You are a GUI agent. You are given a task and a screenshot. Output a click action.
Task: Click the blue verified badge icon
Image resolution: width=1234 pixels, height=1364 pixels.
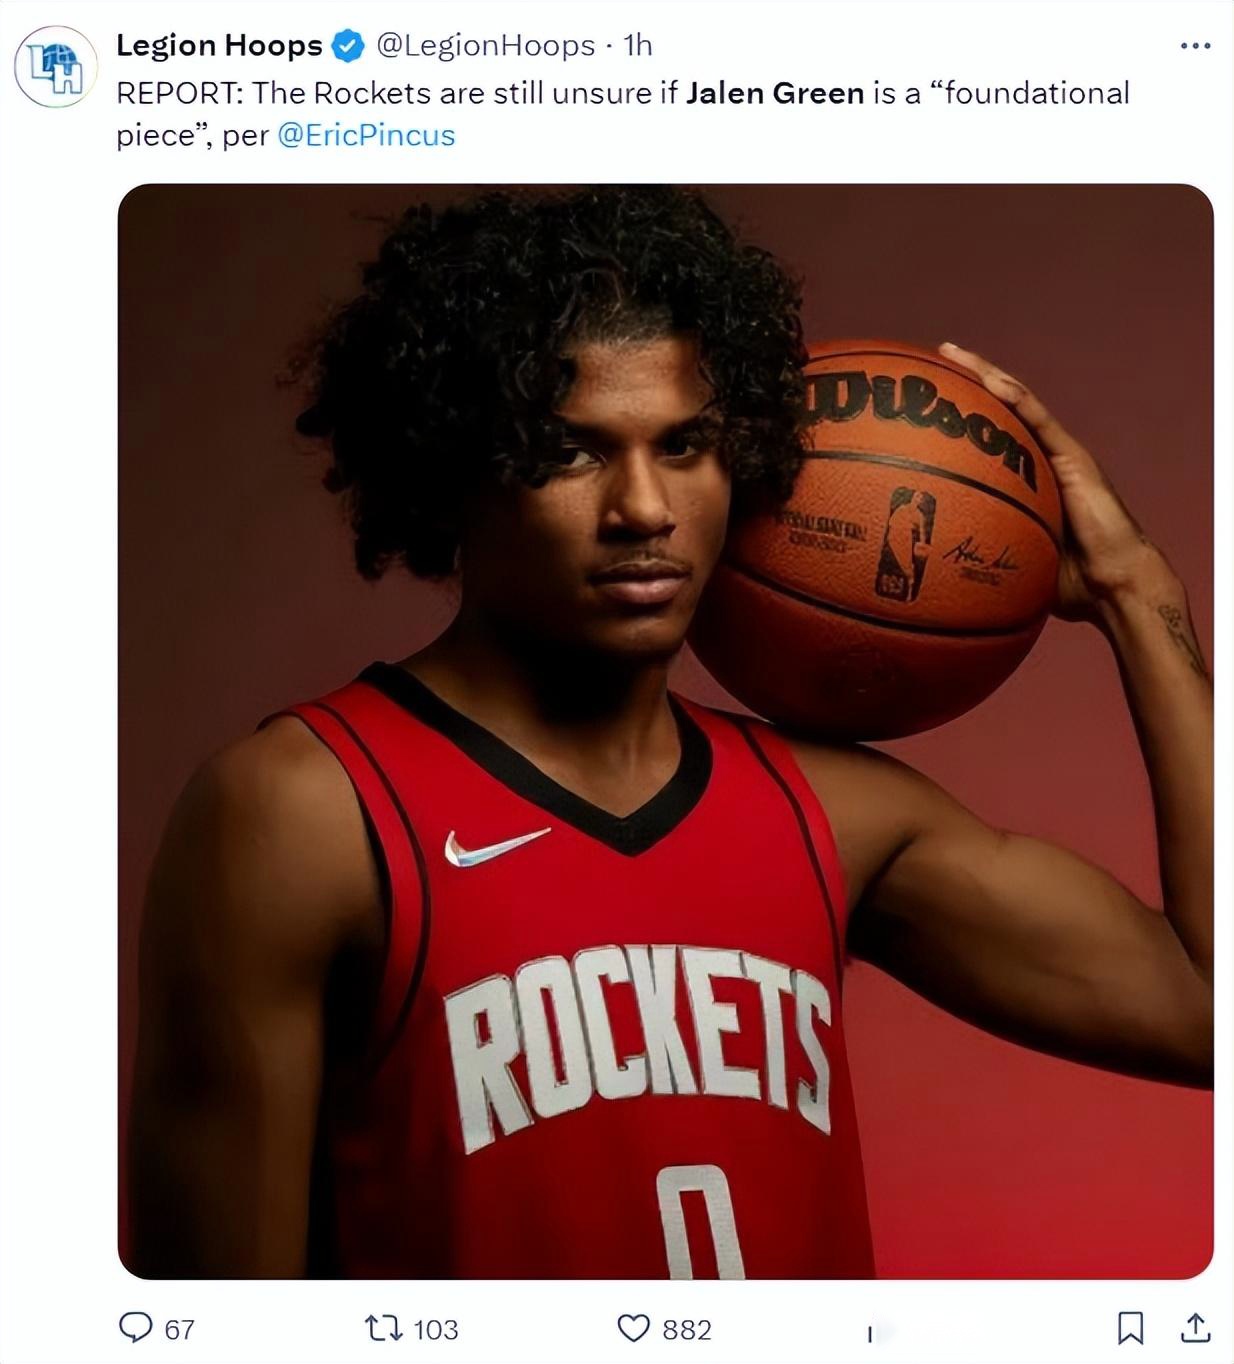click(347, 46)
